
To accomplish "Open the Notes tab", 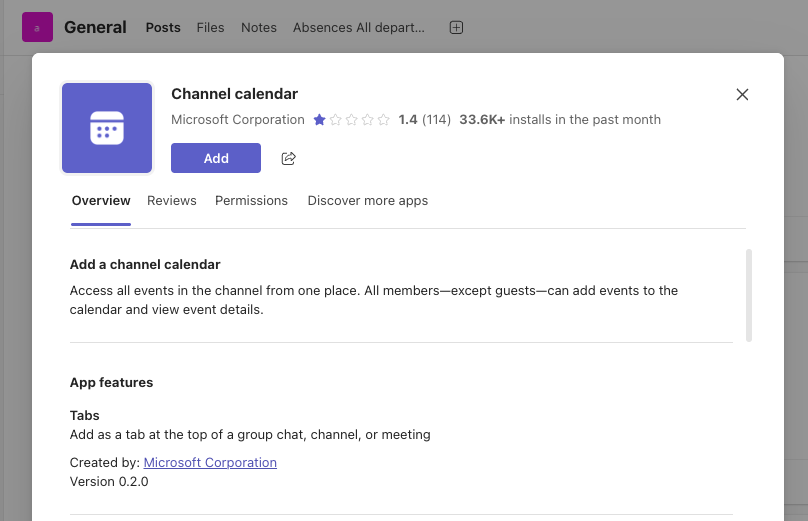I will 259,28.
